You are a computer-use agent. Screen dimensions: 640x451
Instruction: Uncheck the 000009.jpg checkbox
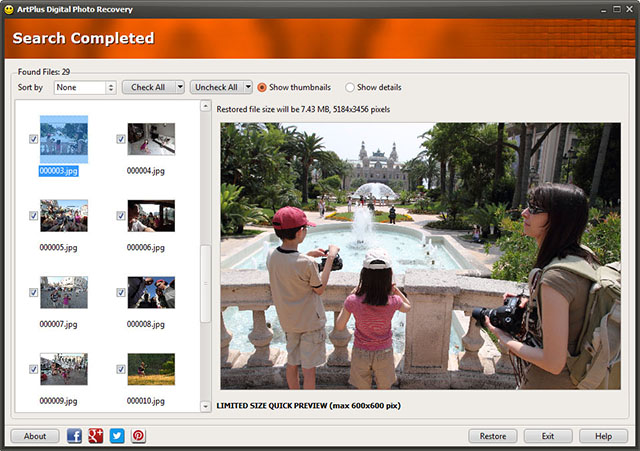34,369
